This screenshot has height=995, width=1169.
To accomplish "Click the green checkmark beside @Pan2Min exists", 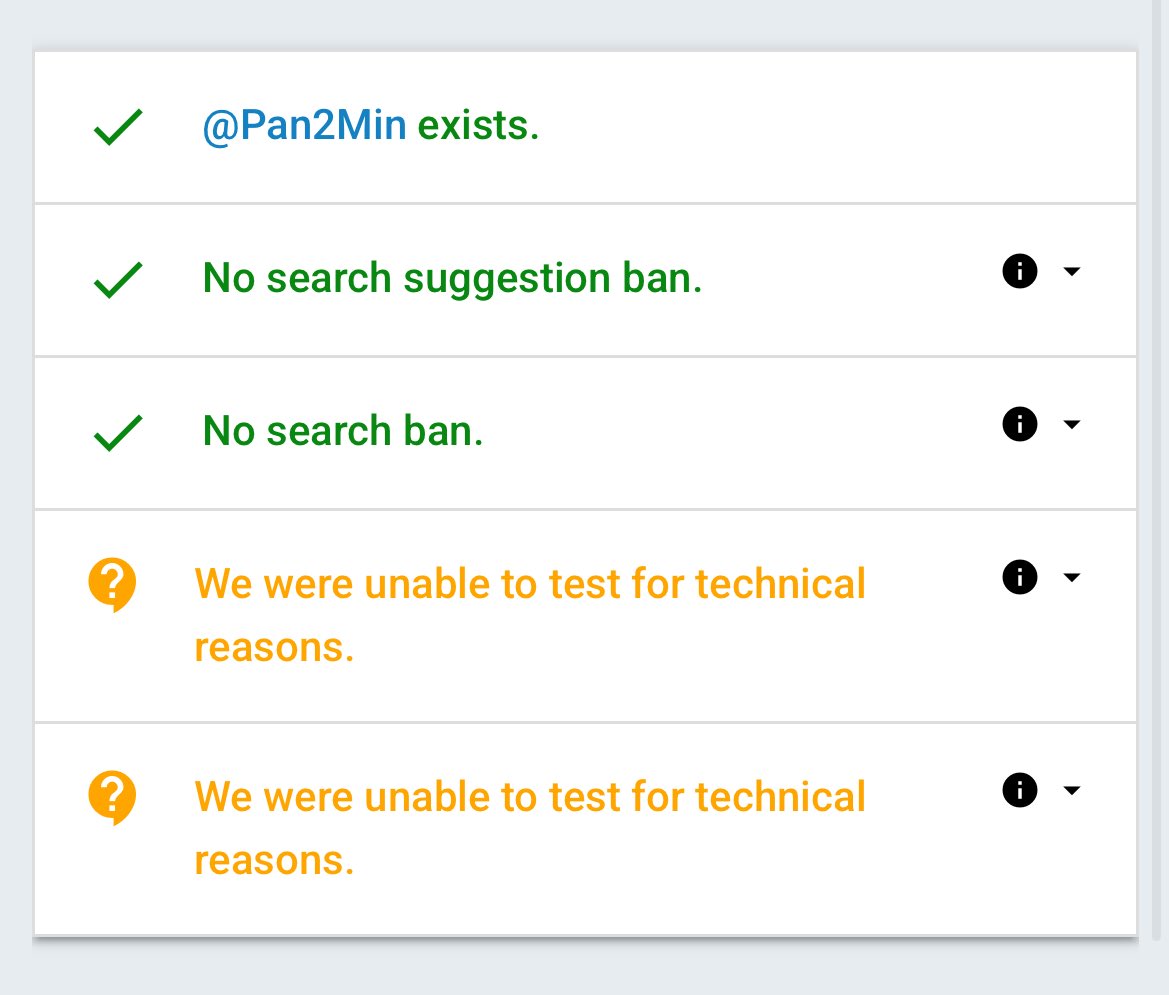I will tap(118, 127).
